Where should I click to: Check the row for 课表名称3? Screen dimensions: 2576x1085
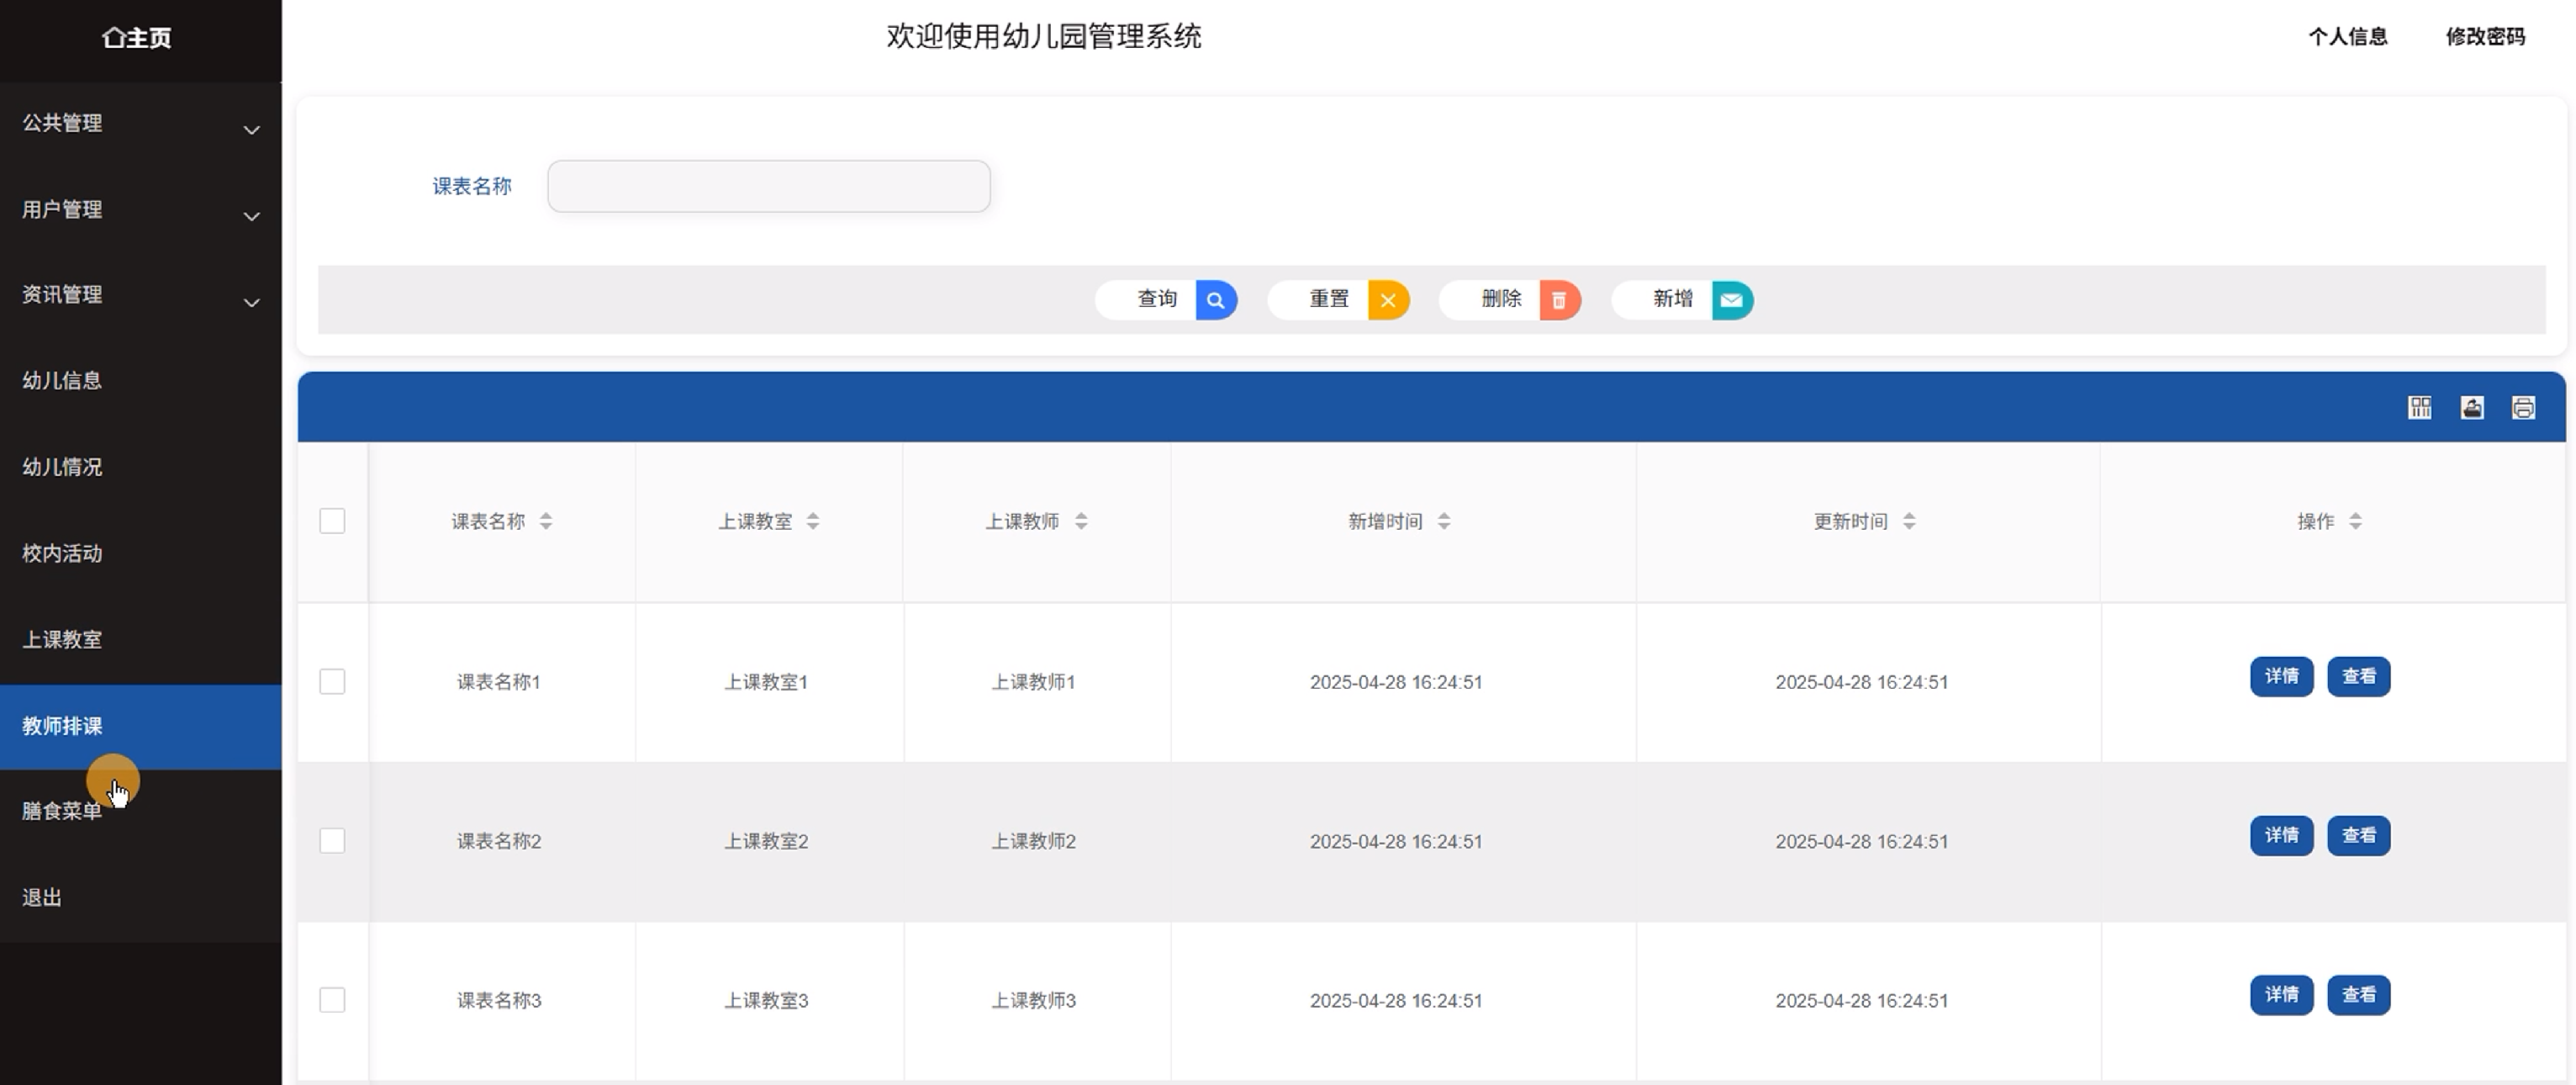click(332, 1000)
